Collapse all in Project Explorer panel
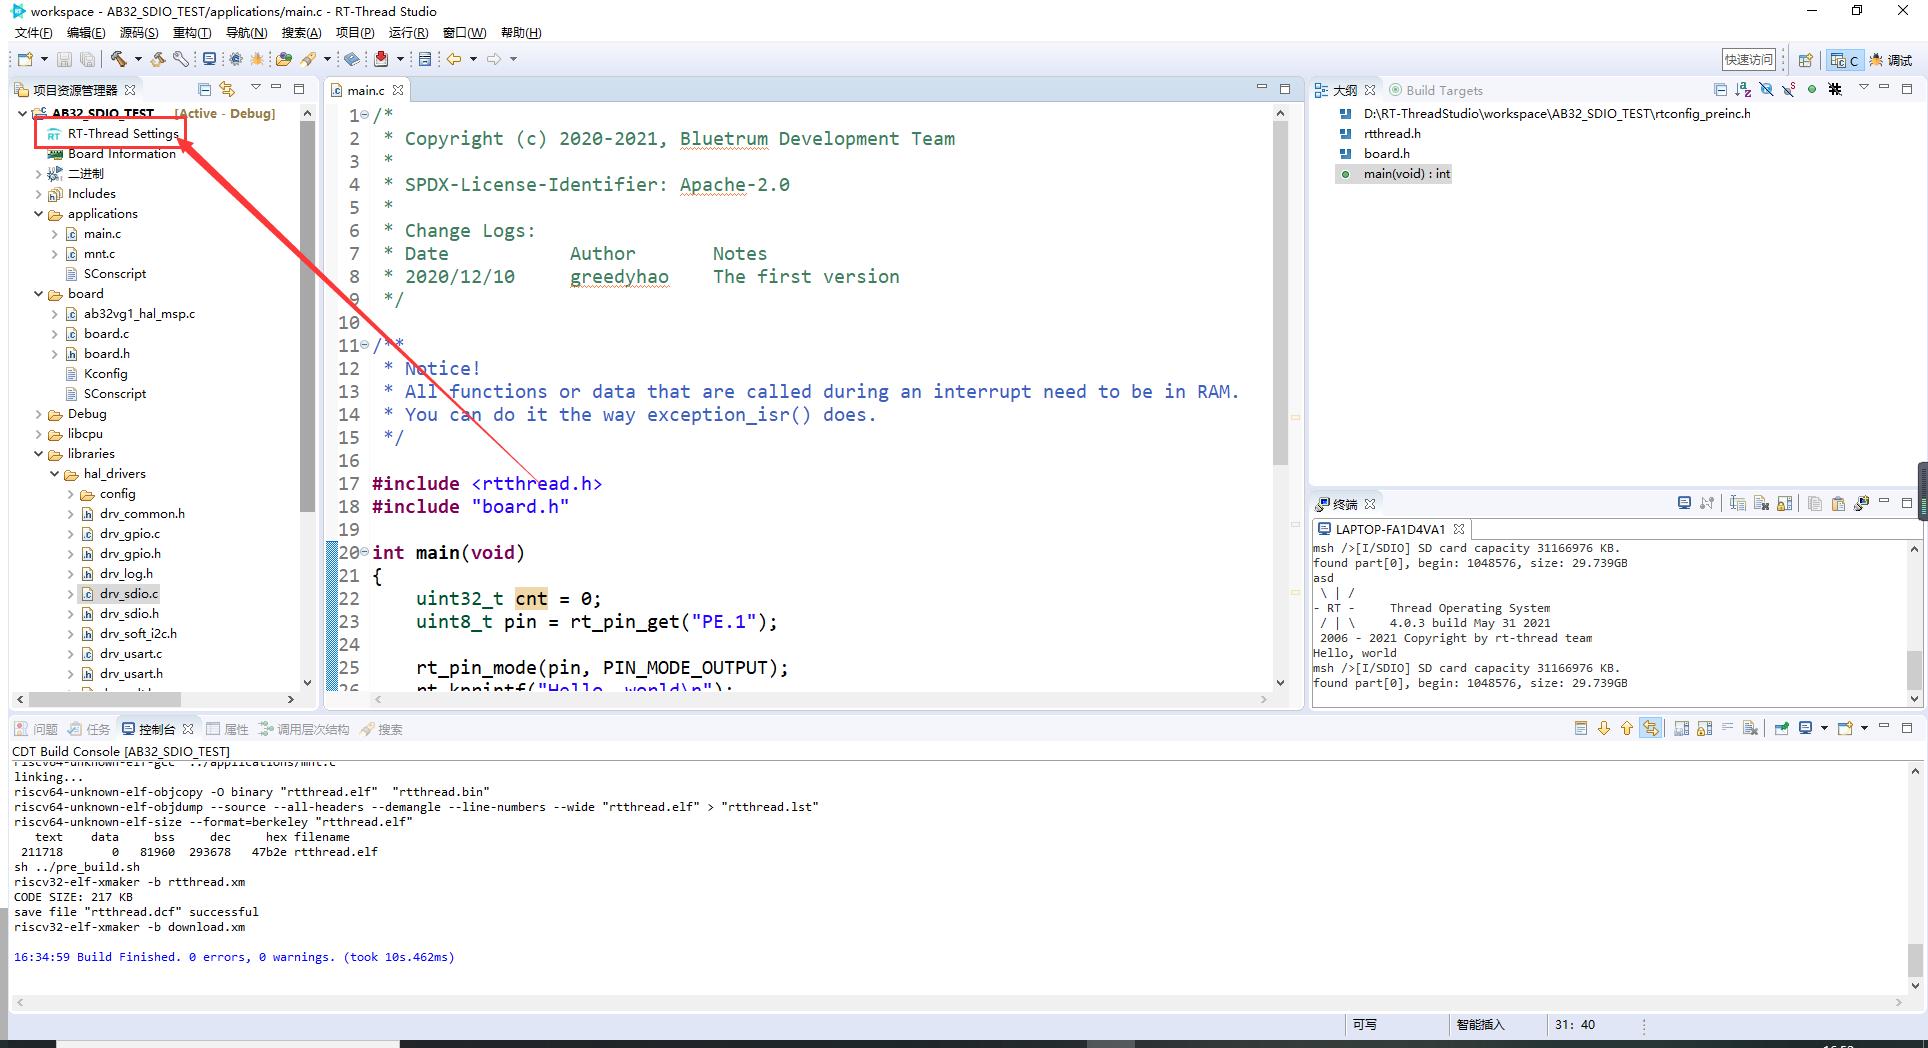 (x=204, y=89)
